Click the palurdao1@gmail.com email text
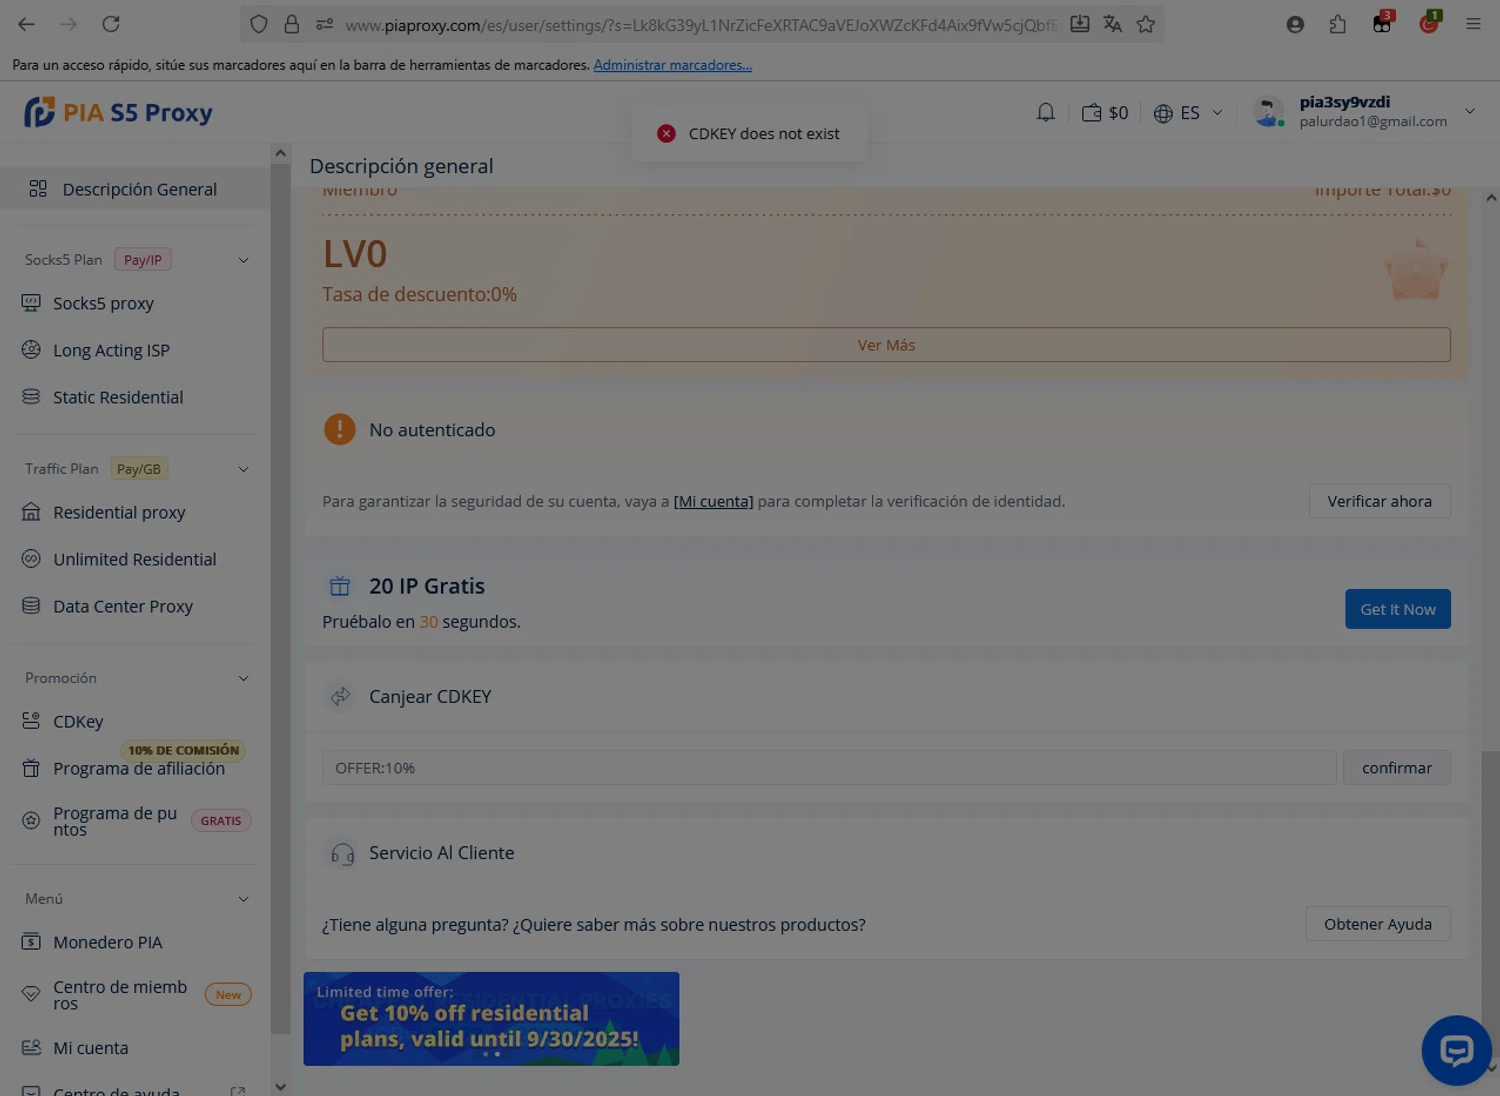Screen dimensions: 1500x1096 point(1373,121)
